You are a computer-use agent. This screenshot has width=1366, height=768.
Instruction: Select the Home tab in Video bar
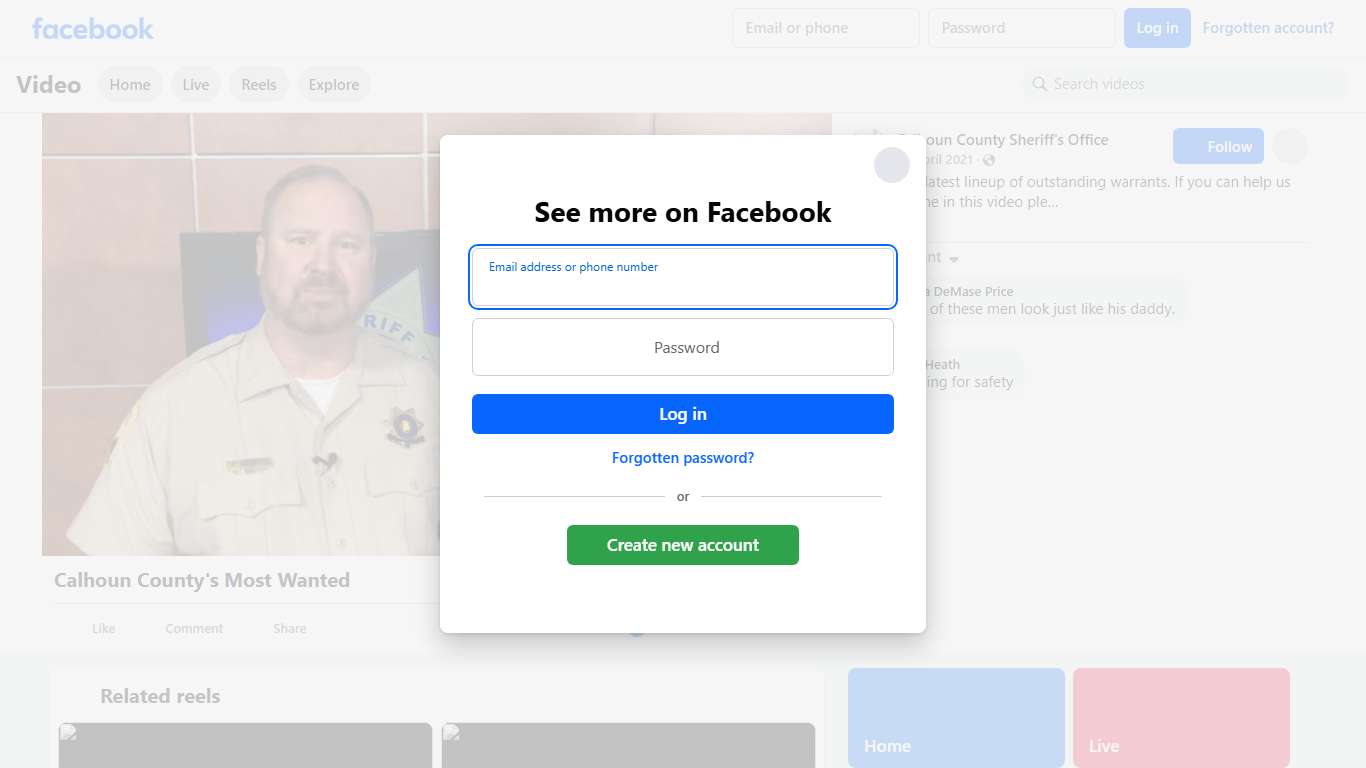[130, 85]
